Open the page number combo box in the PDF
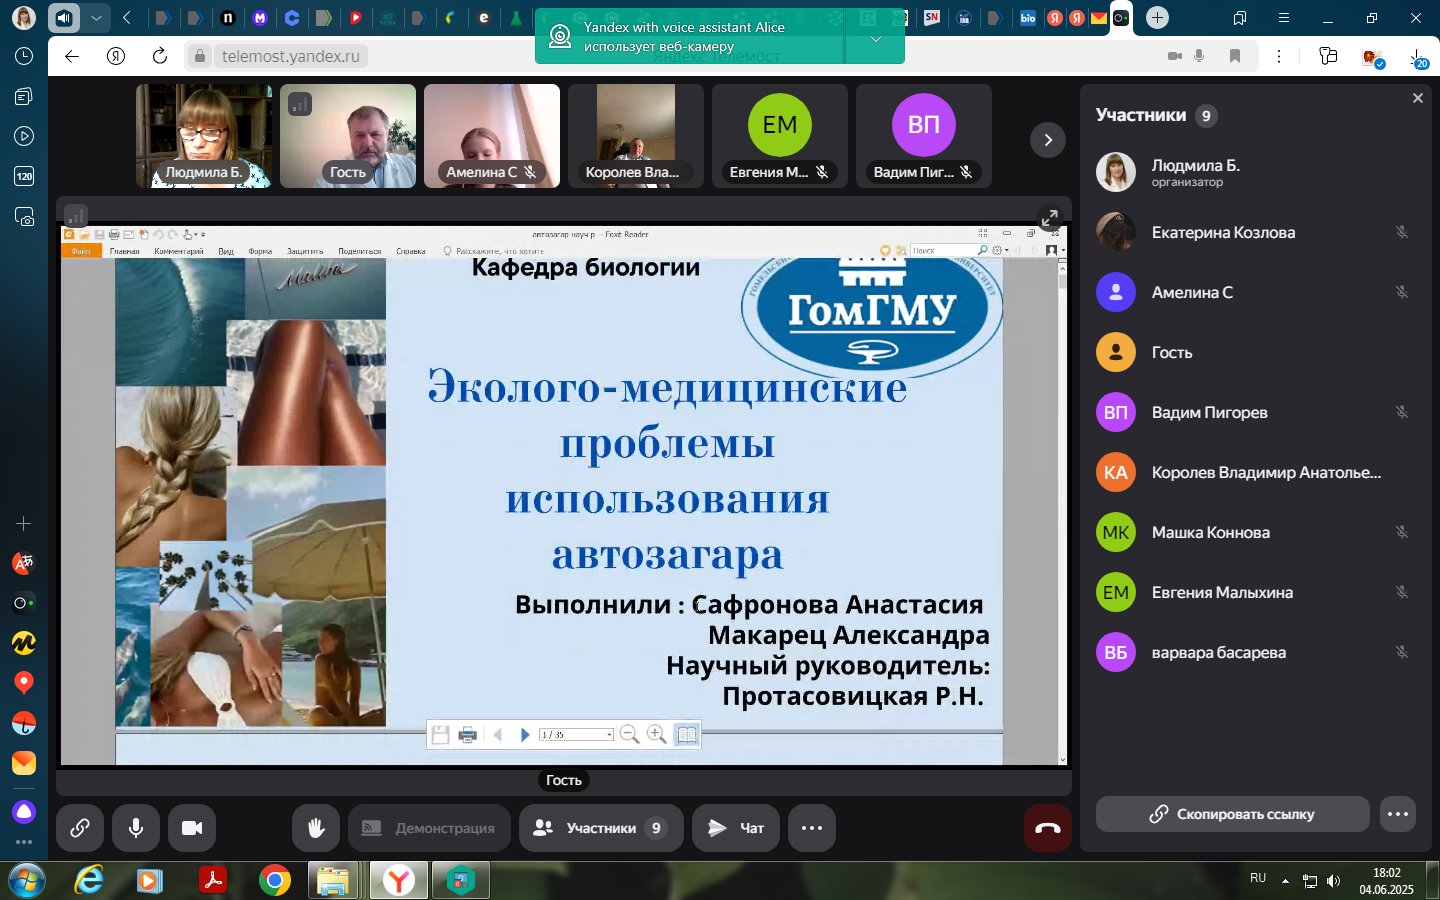Screen dimensions: 1440x900 576,734
